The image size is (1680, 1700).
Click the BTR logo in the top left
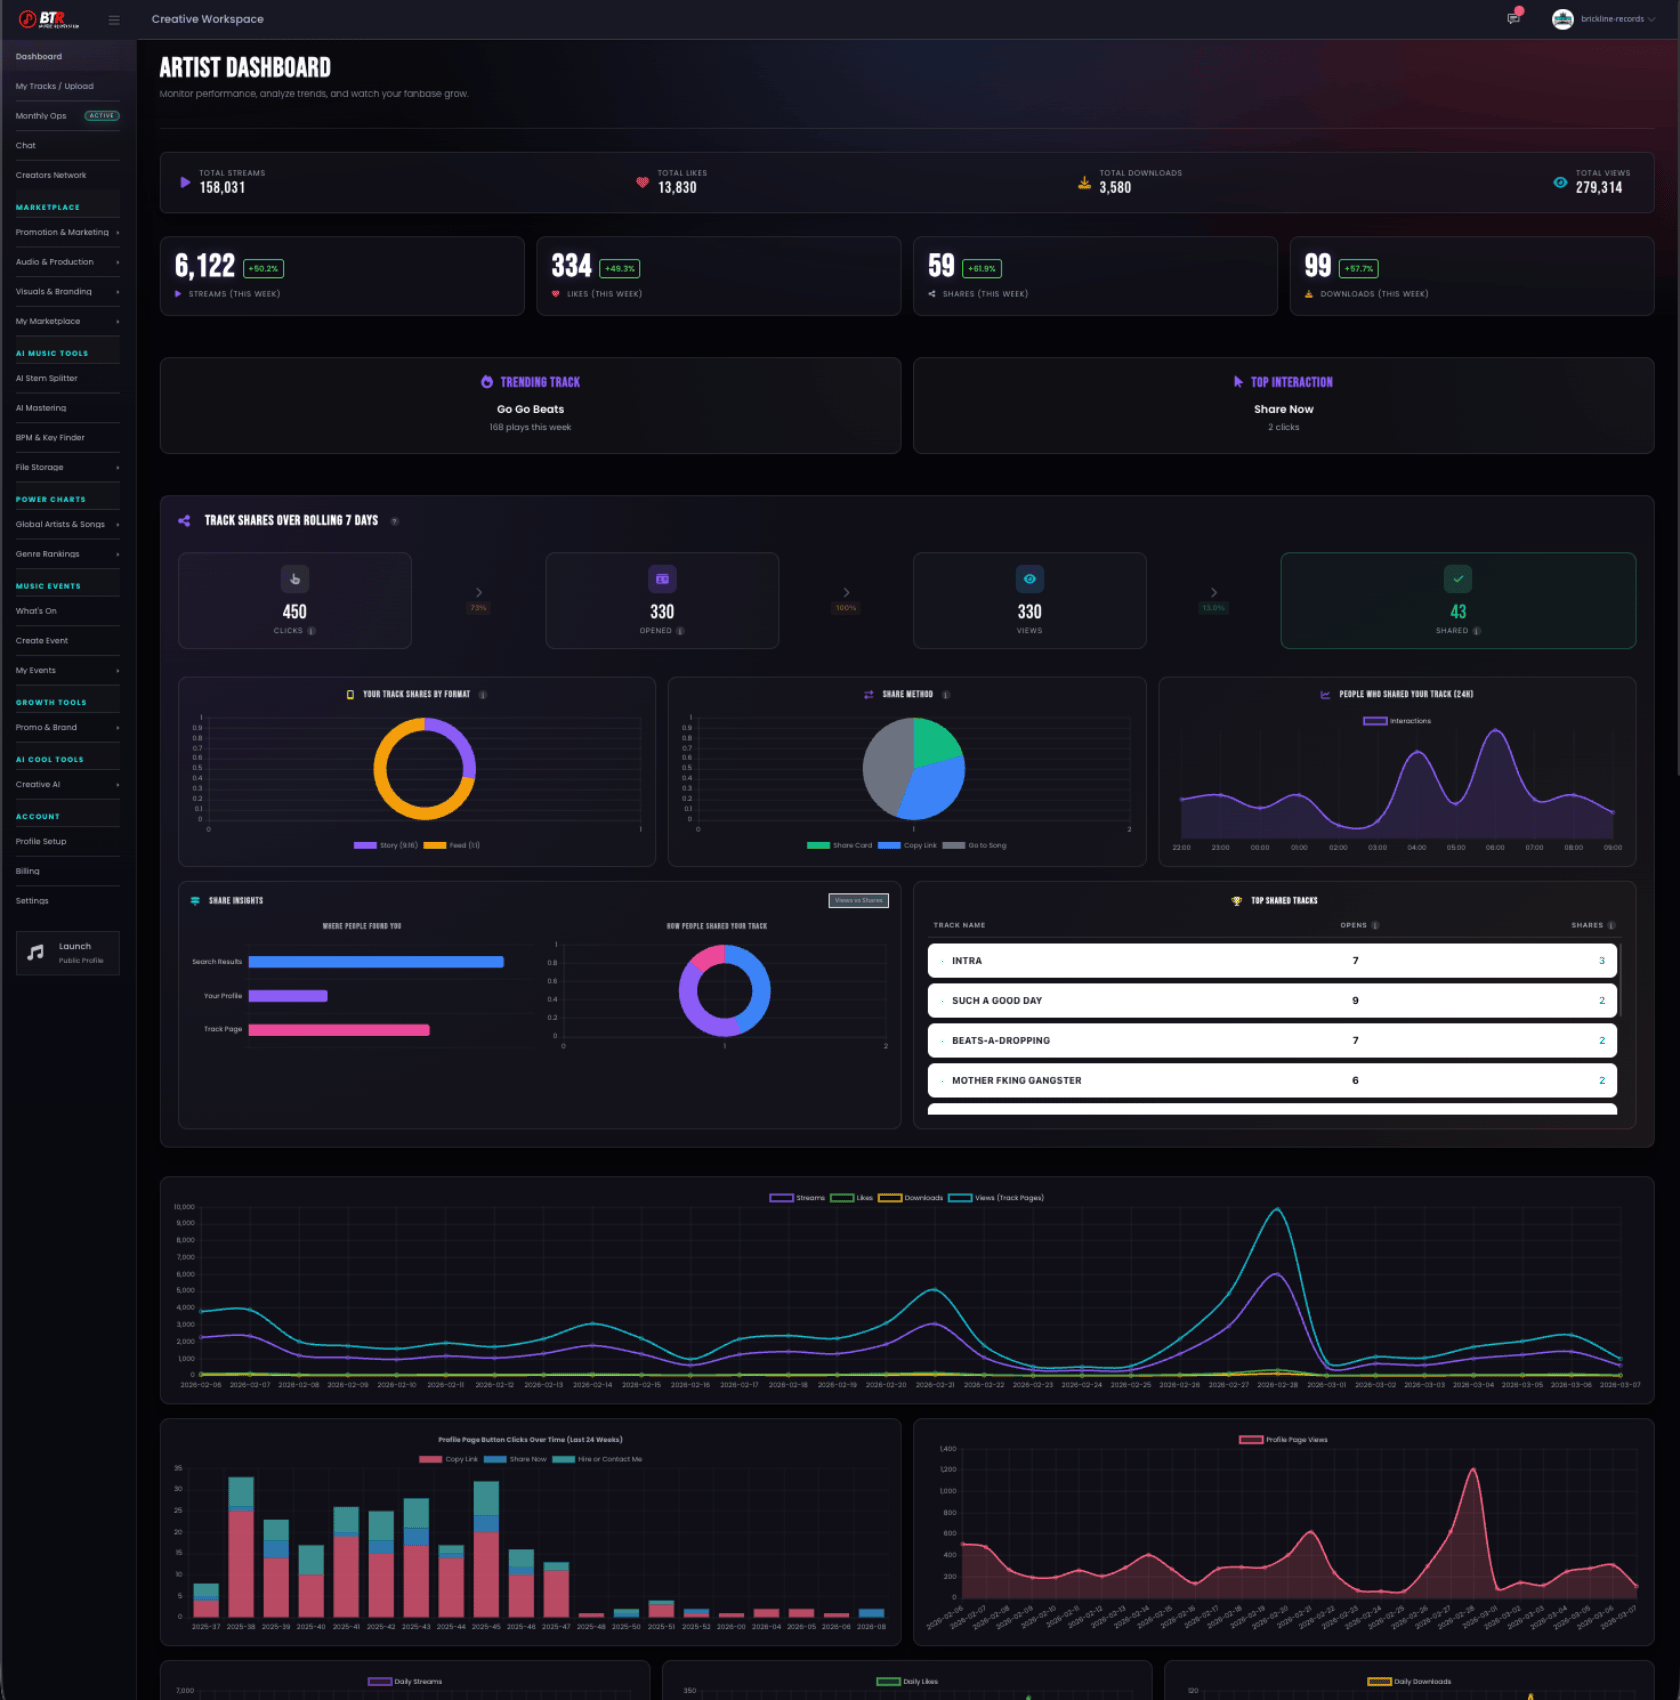tap(42, 18)
